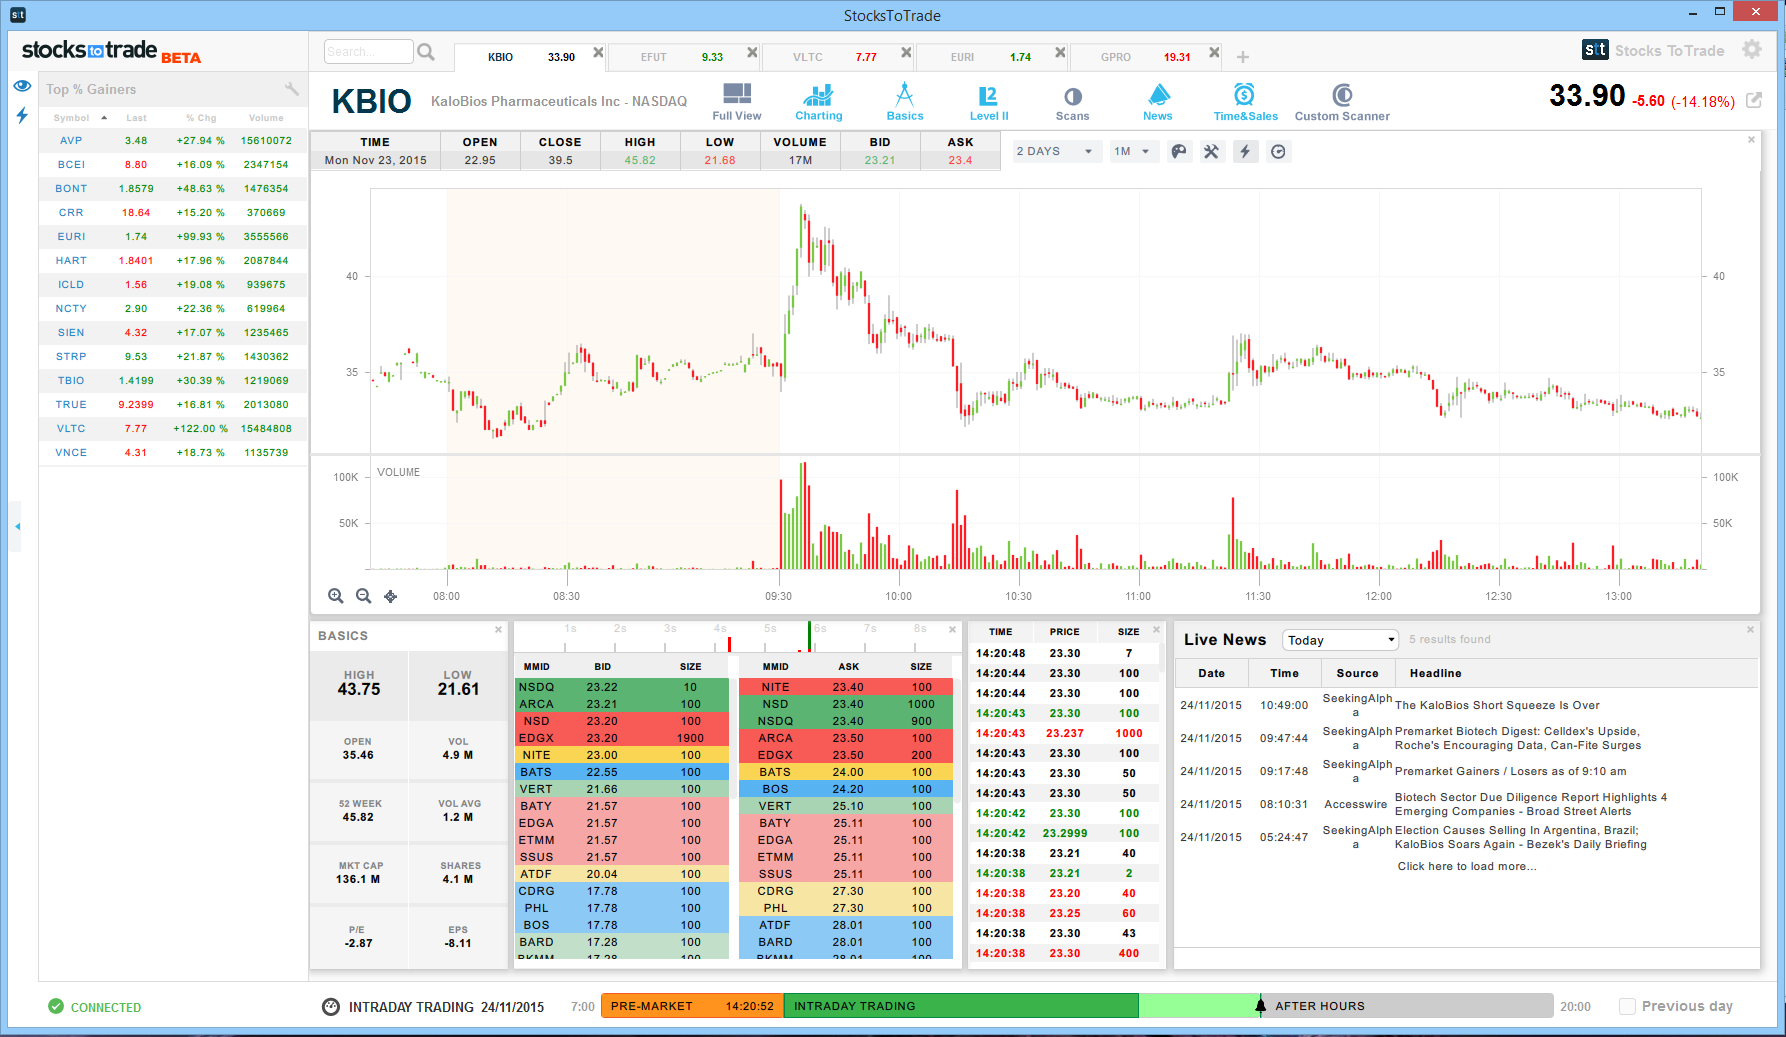Click the sidebar lightning bolt icon

[x=22, y=115]
